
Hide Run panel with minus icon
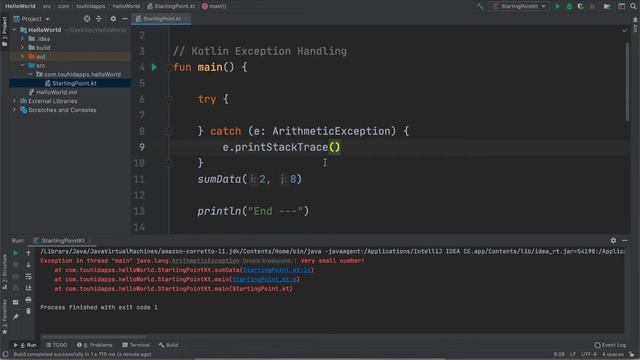pos(624,240)
